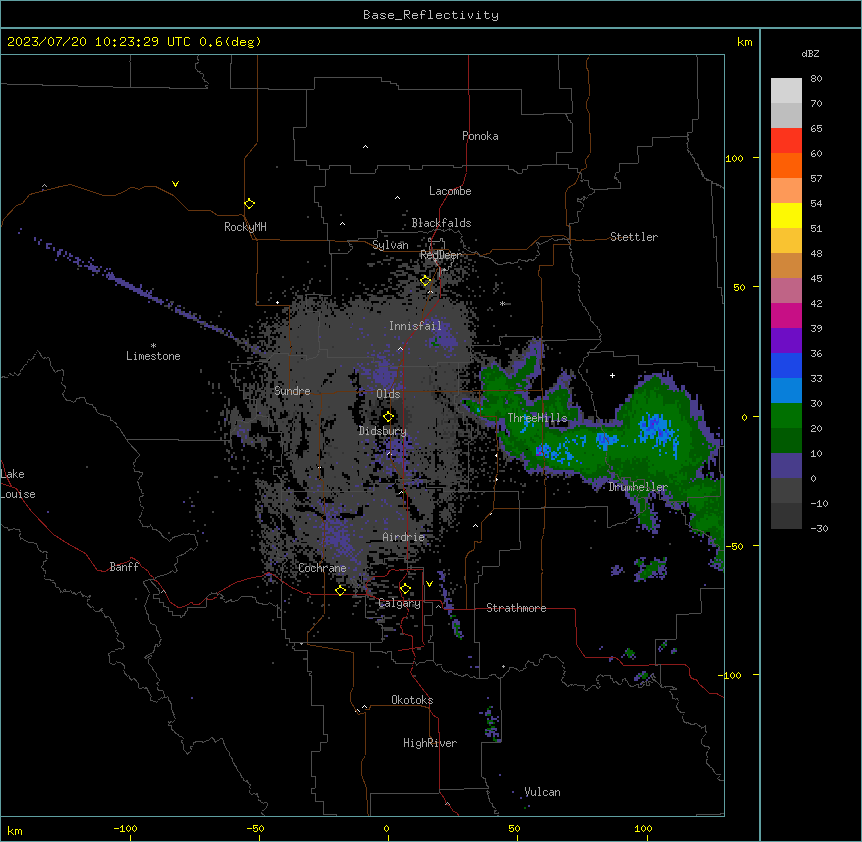Select the slate purple 10 to 0 dBZ swatch
862x842 pixels.
[786, 466]
